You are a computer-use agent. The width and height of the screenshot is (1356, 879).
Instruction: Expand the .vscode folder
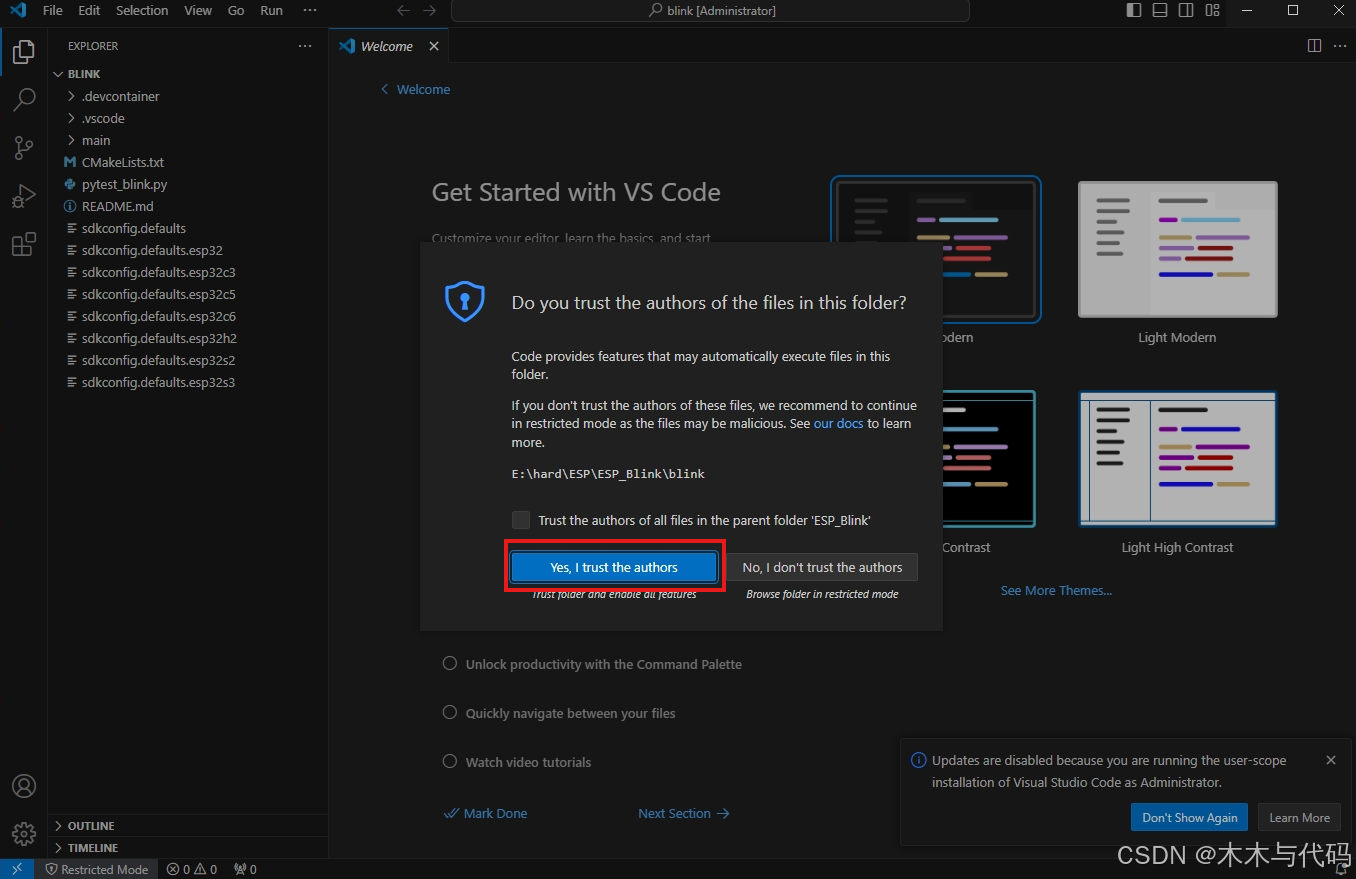(x=188, y=118)
